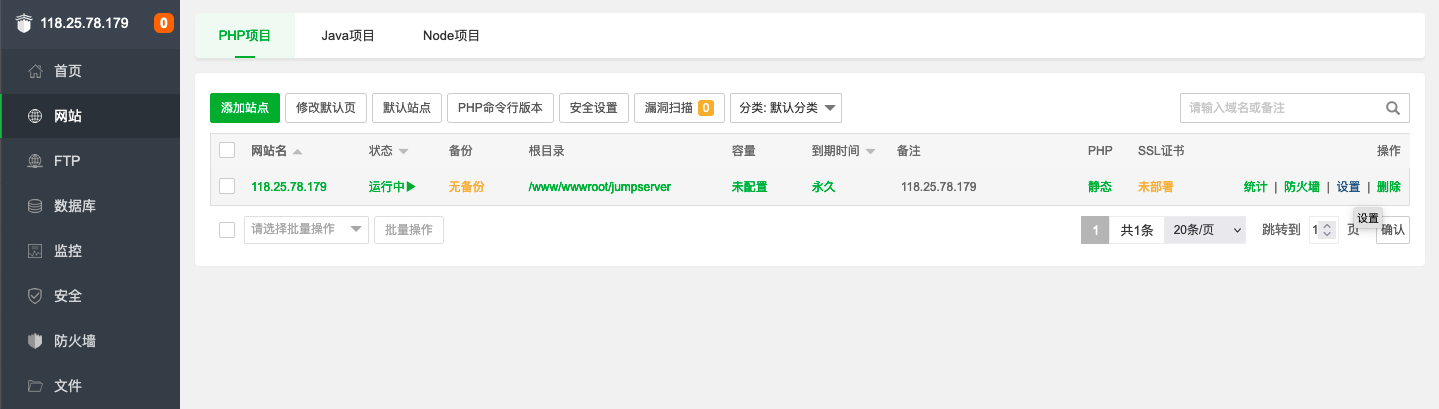Viewport: 1439px width, 409px height.
Task: Open the 状态 column filter arrow
Action: pos(403,151)
